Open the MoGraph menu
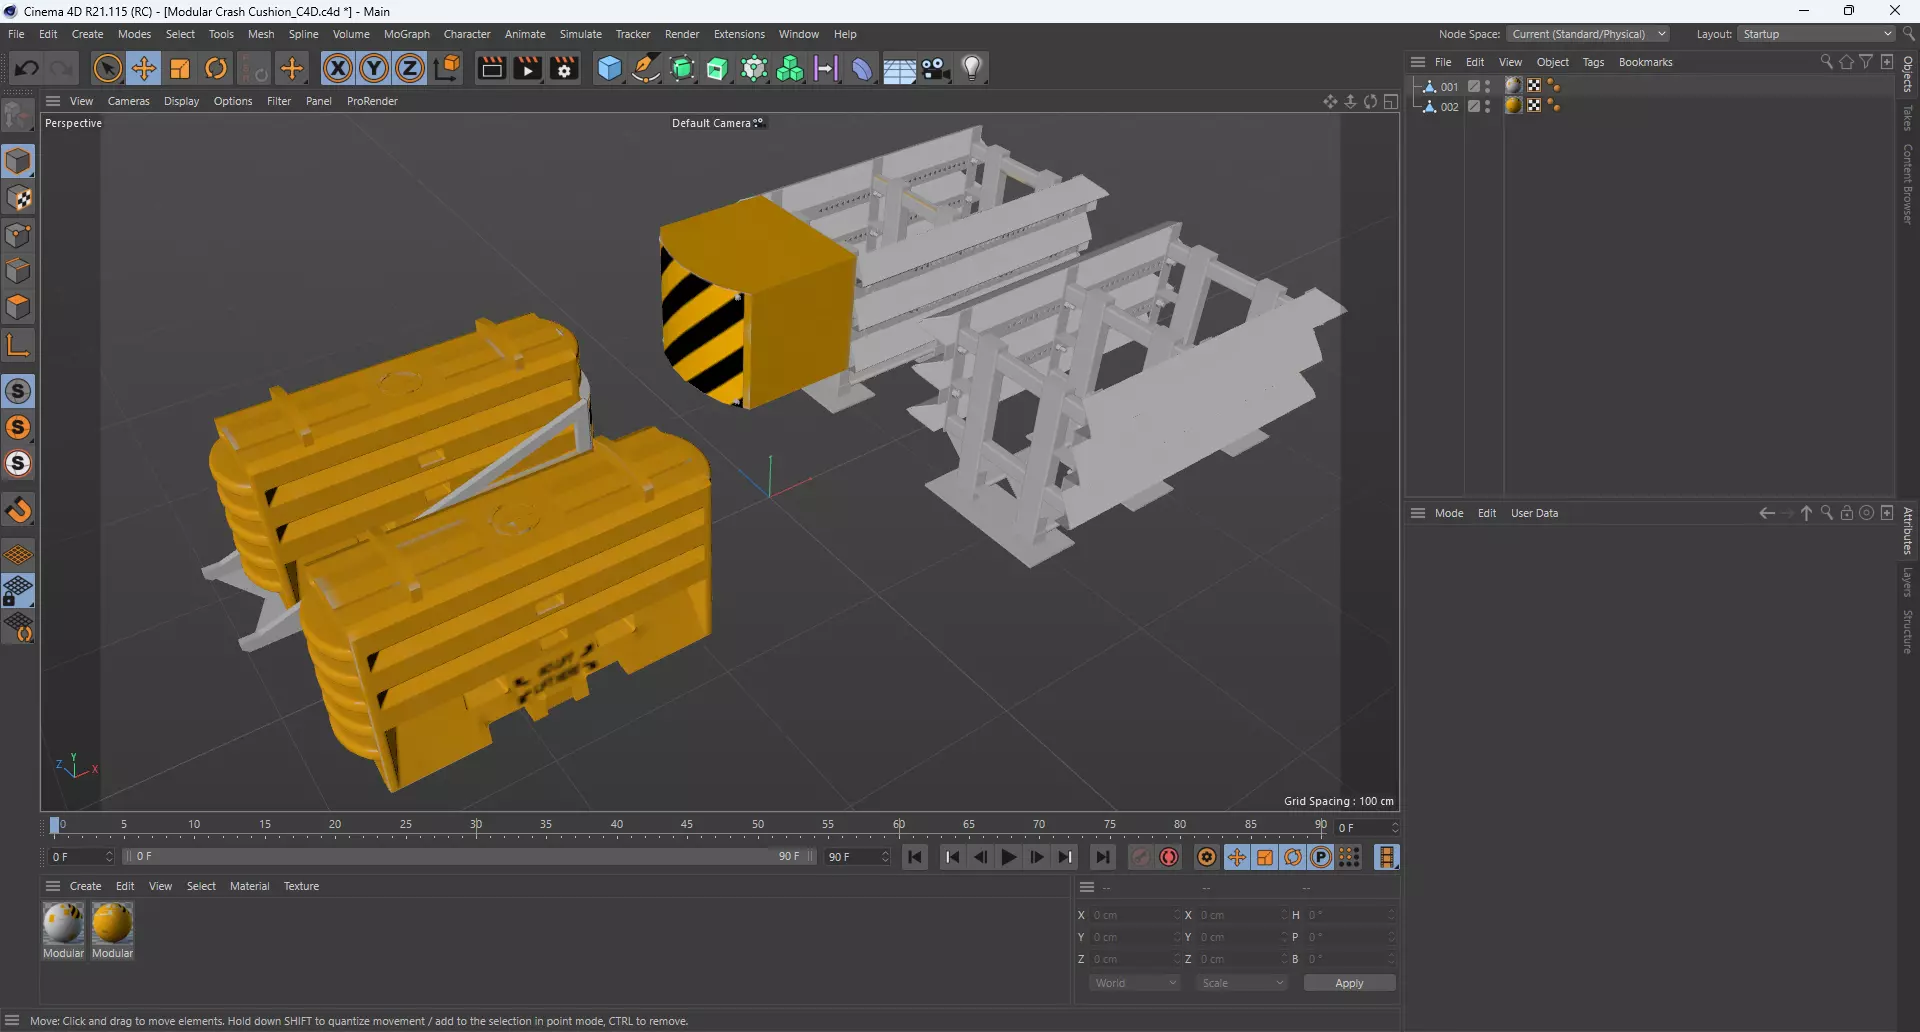 (407, 34)
